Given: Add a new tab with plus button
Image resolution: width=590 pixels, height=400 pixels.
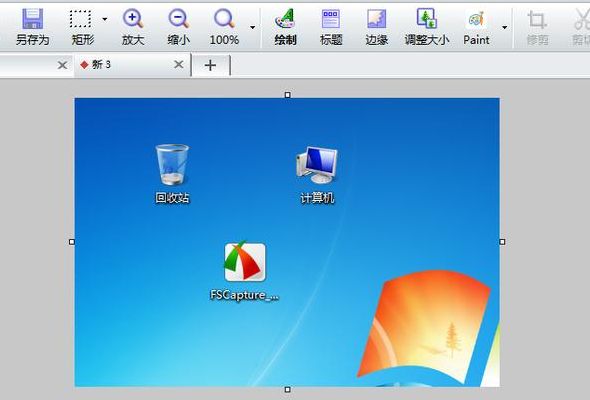Looking at the screenshot, I should pos(210,65).
